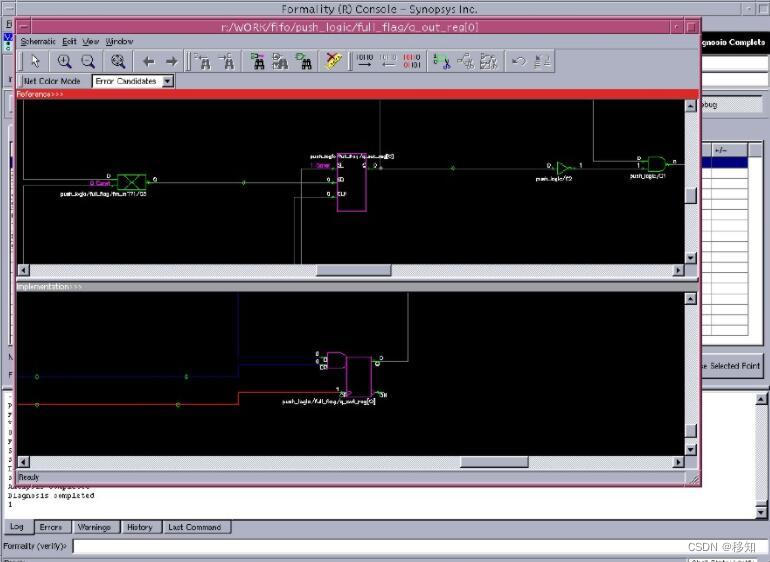This screenshot has width=770, height=562.
Task: Select the AND gate in Reference schematic
Action: pos(657,164)
